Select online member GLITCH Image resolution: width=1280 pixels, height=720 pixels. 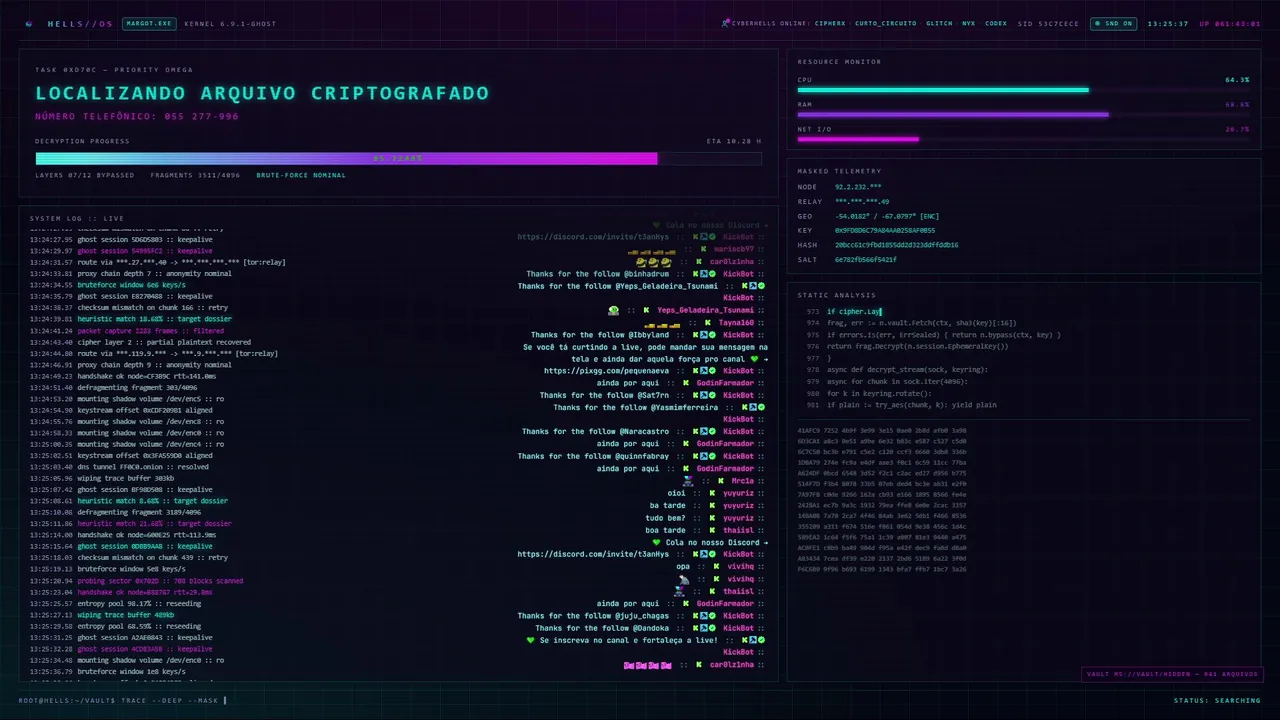[x=939, y=23]
